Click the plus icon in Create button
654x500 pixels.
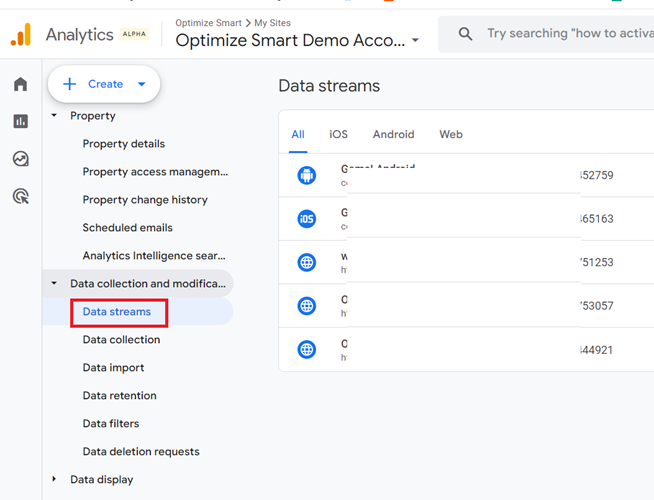tap(70, 84)
